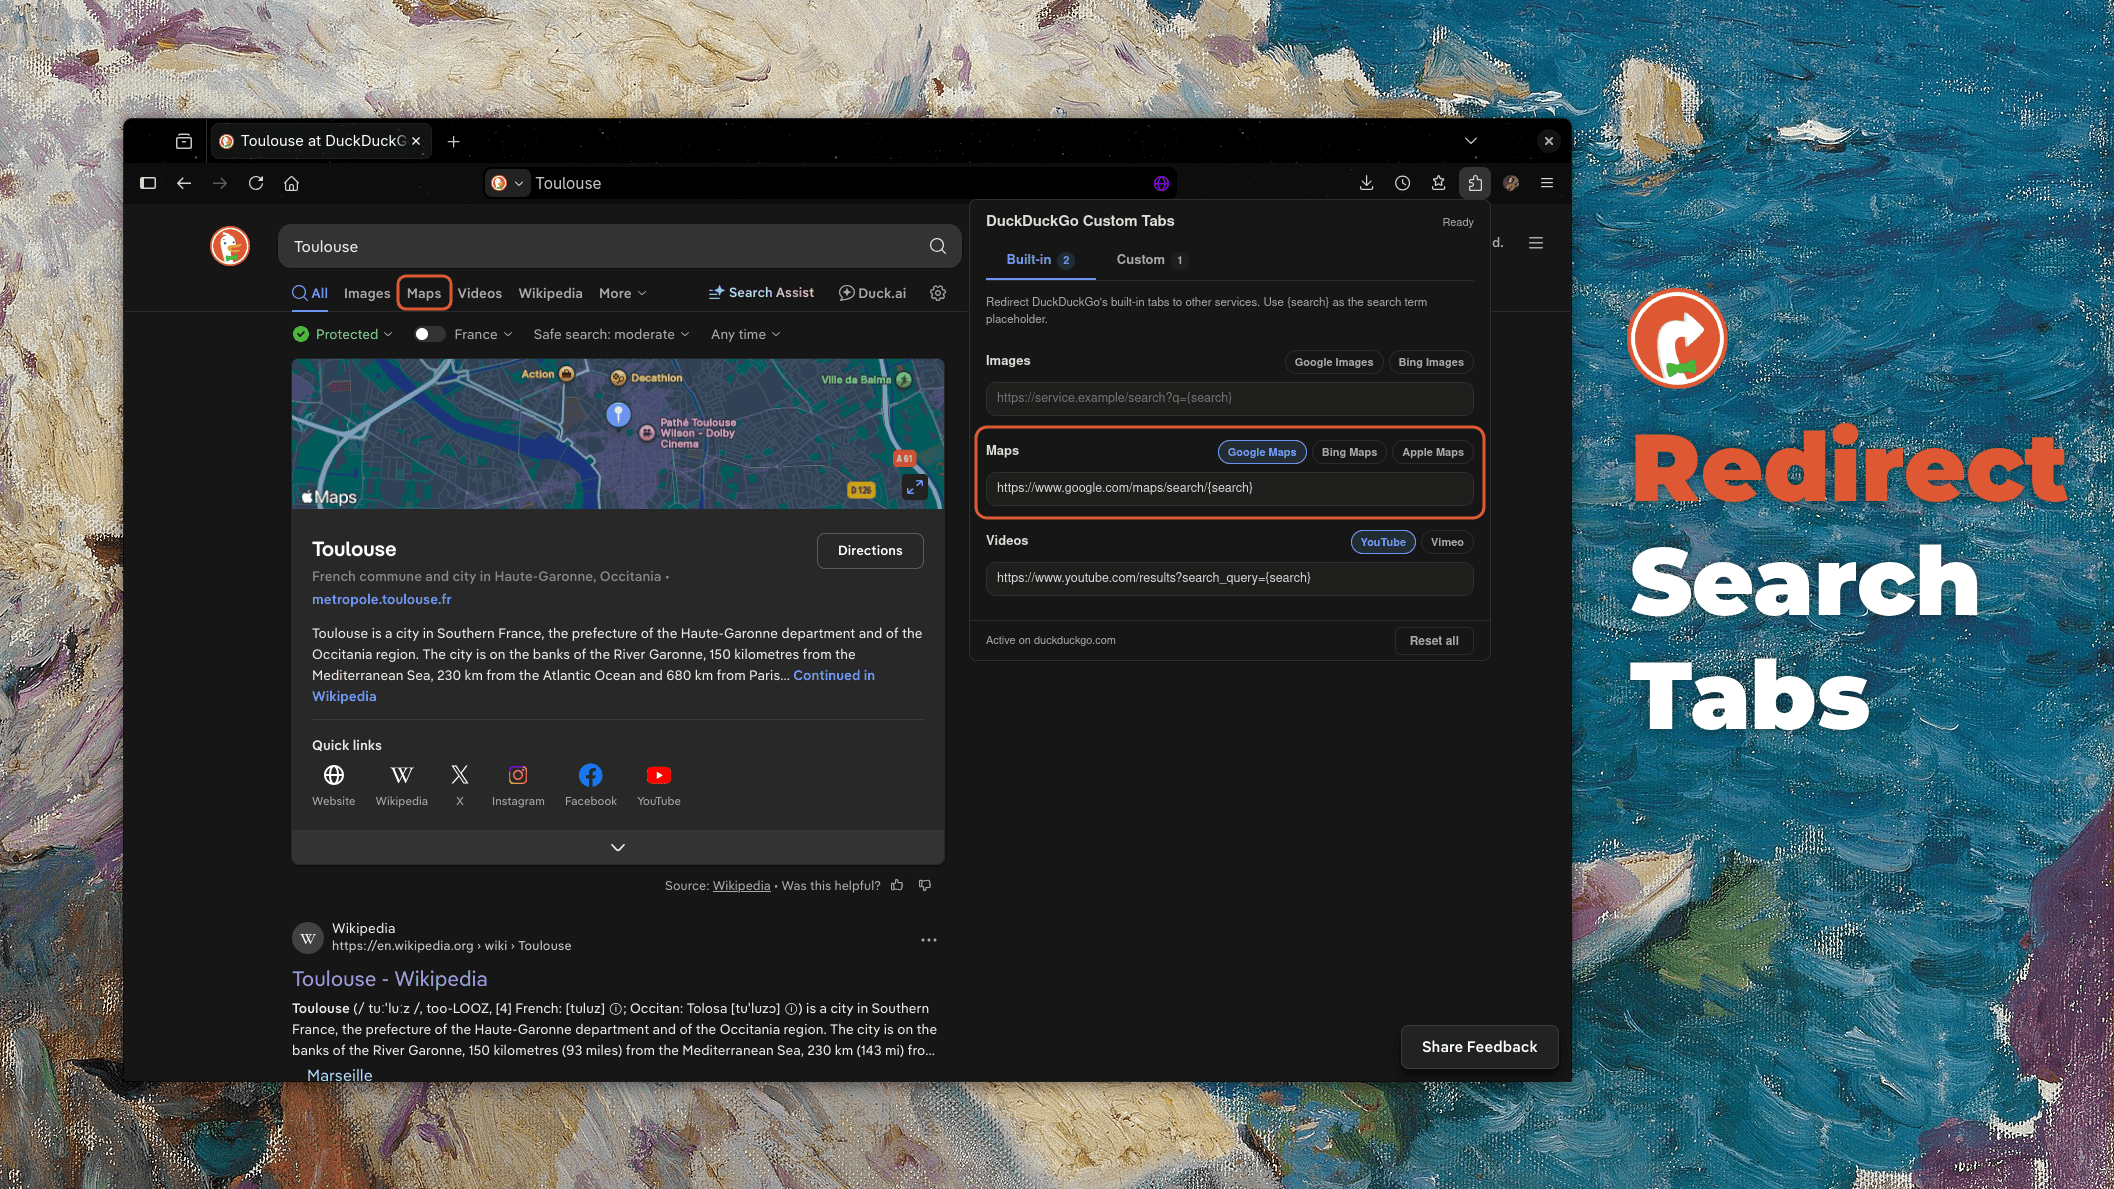Open DuckDuckGo search settings gear

[x=937, y=293]
